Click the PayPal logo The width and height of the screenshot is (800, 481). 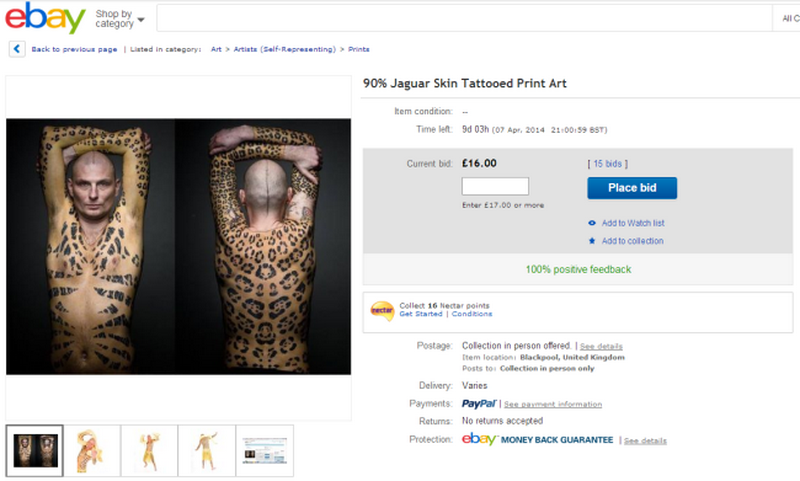click(479, 404)
